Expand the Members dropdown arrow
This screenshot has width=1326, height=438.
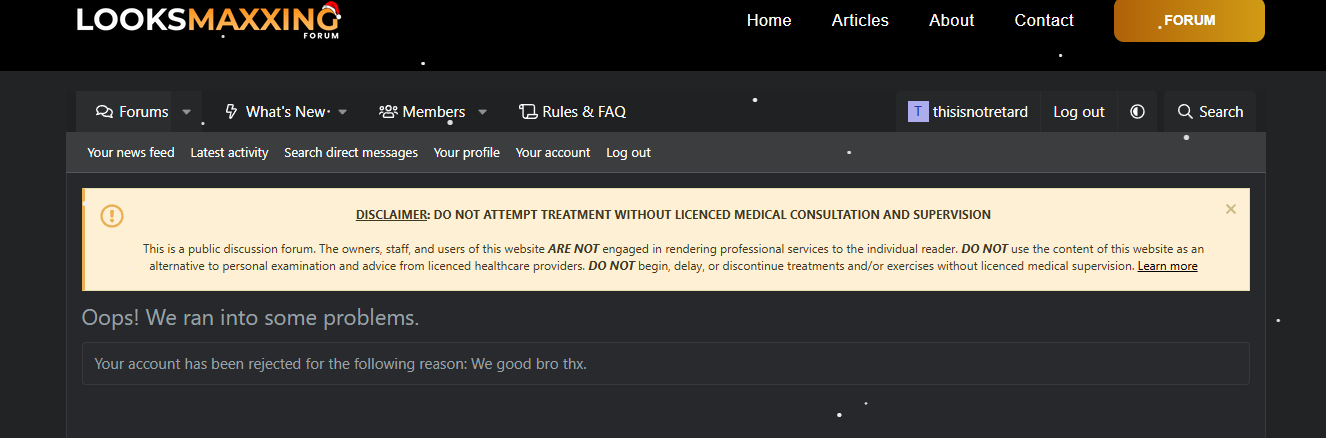coord(482,112)
